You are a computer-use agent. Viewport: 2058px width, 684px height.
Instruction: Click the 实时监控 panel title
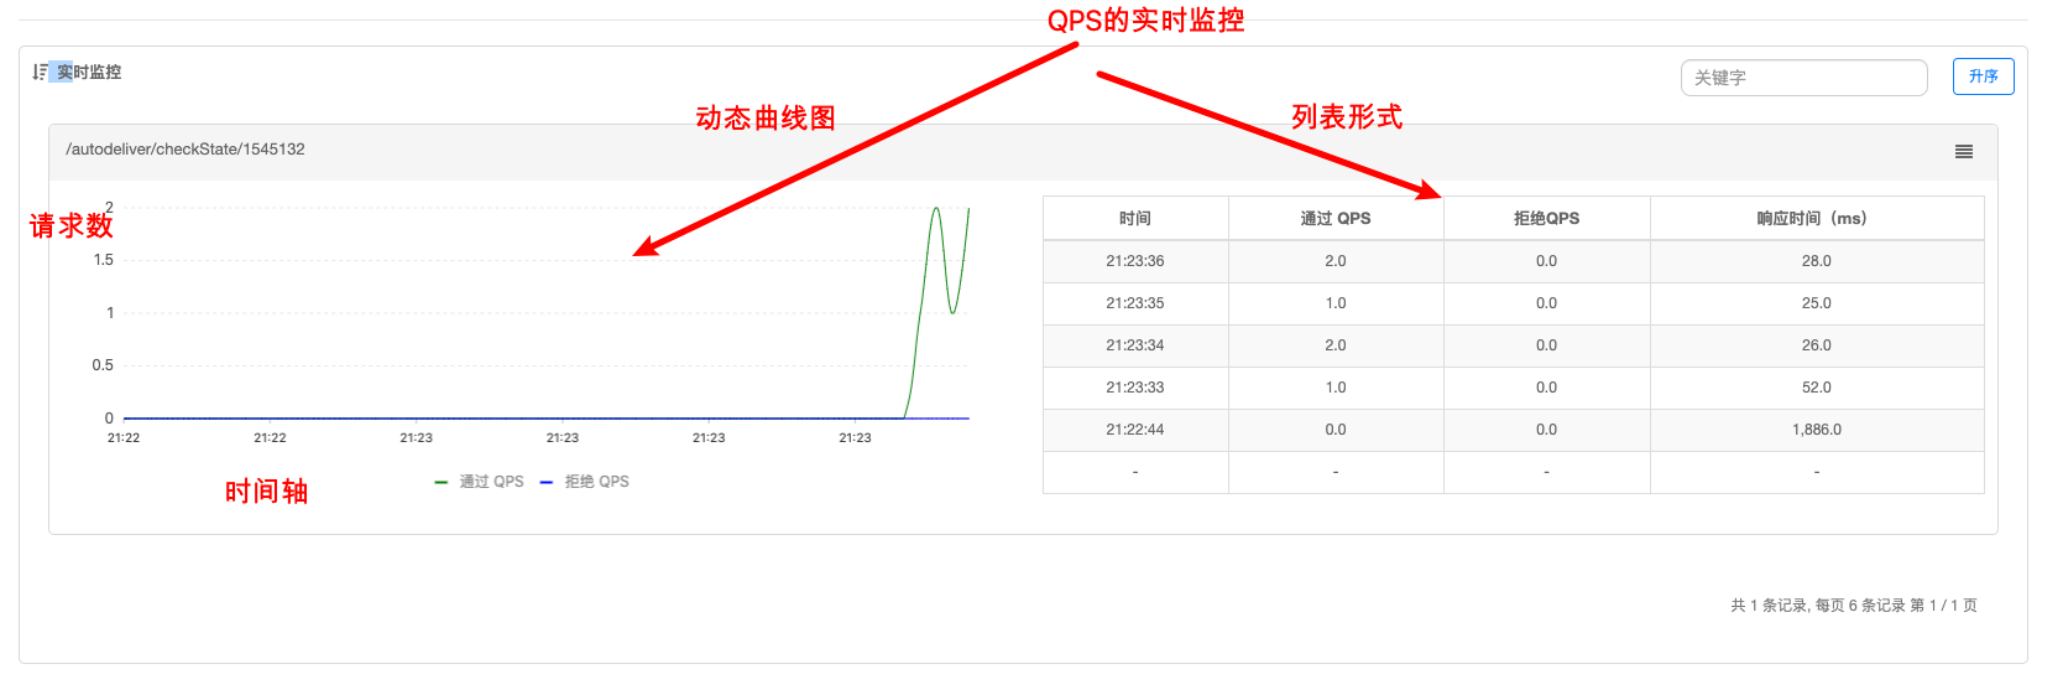pos(89,72)
